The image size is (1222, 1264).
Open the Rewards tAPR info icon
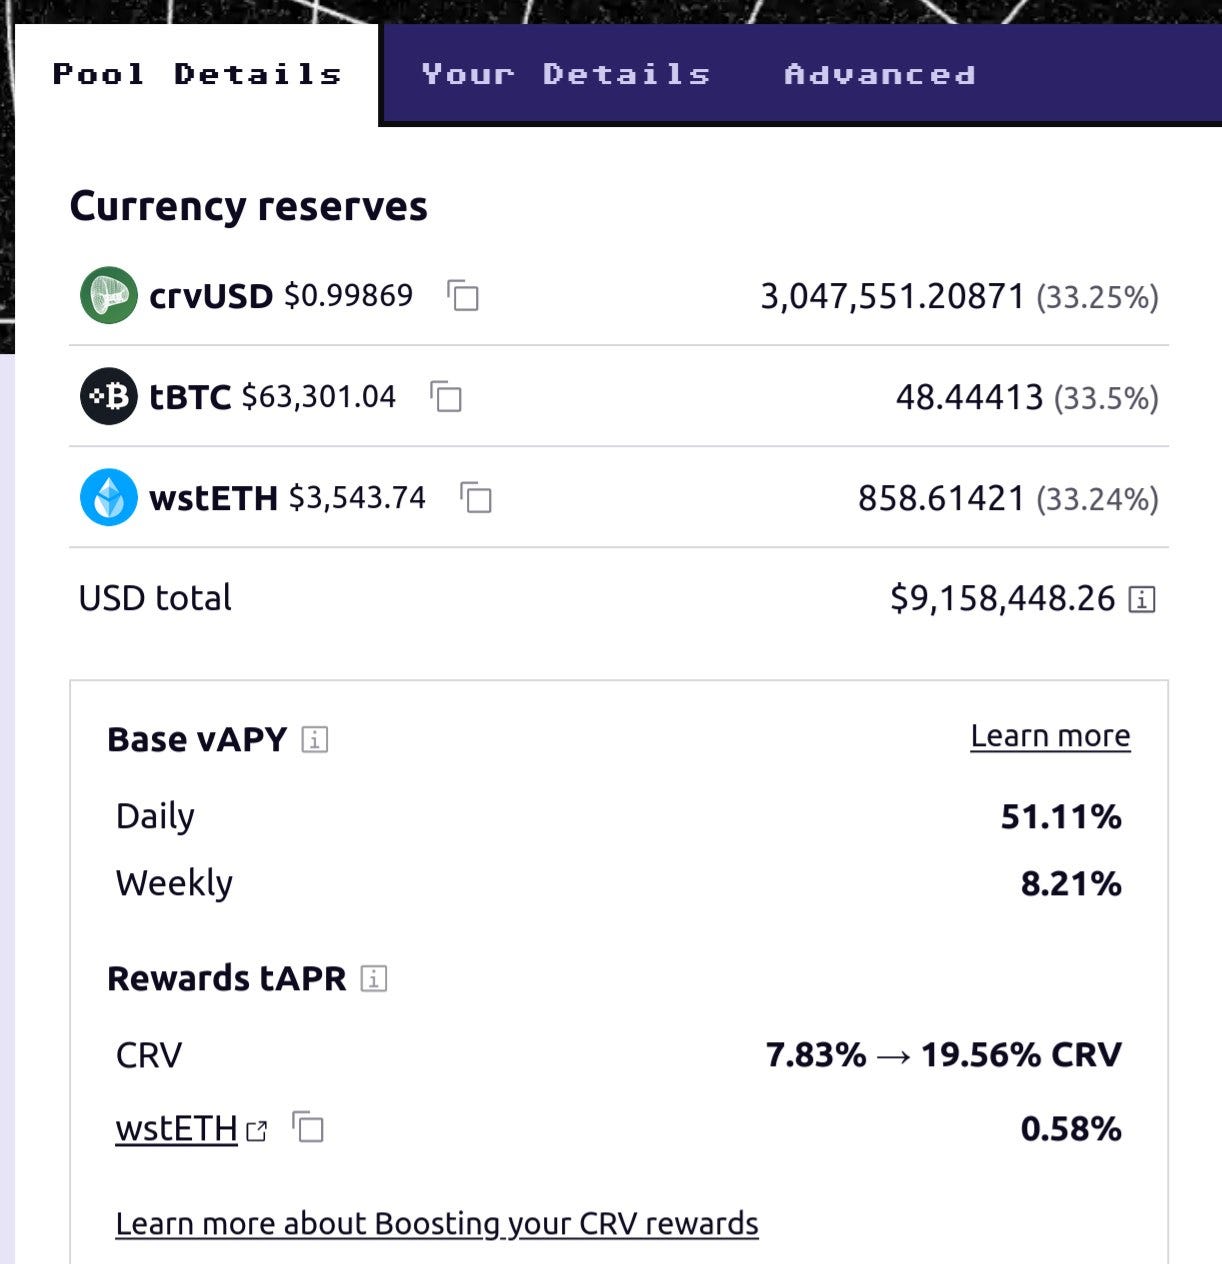pos(373,978)
